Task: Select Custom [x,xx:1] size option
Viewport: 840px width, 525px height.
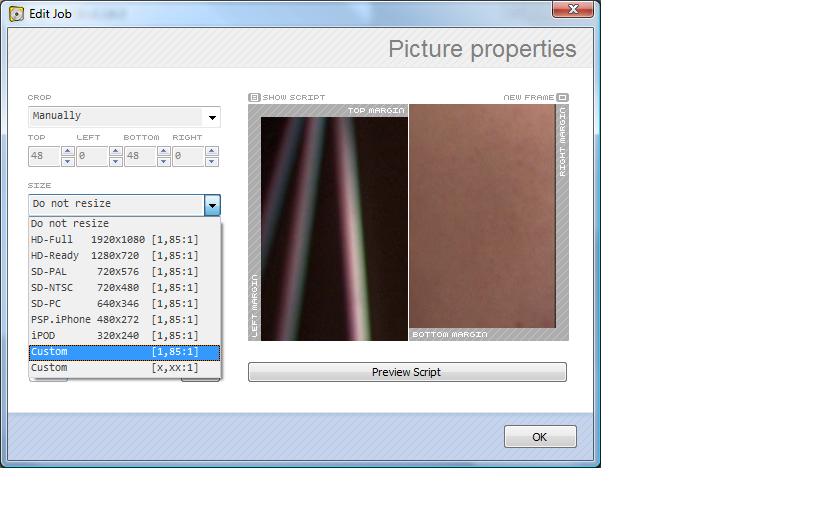Action: tap(124, 368)
